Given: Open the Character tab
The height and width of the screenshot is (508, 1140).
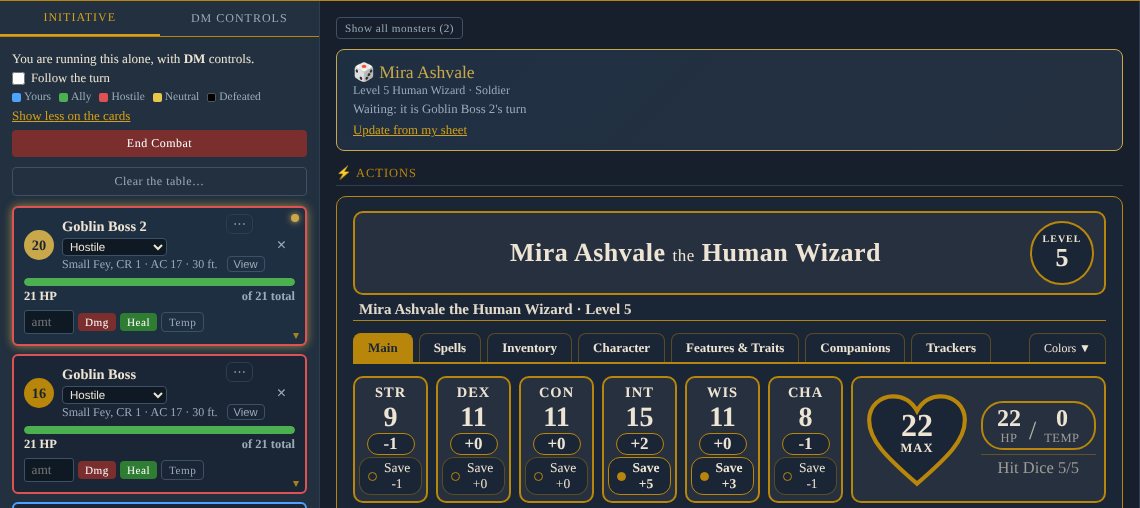Looking at the screenshot, I should pyautogui.click(x=621, y=347).
